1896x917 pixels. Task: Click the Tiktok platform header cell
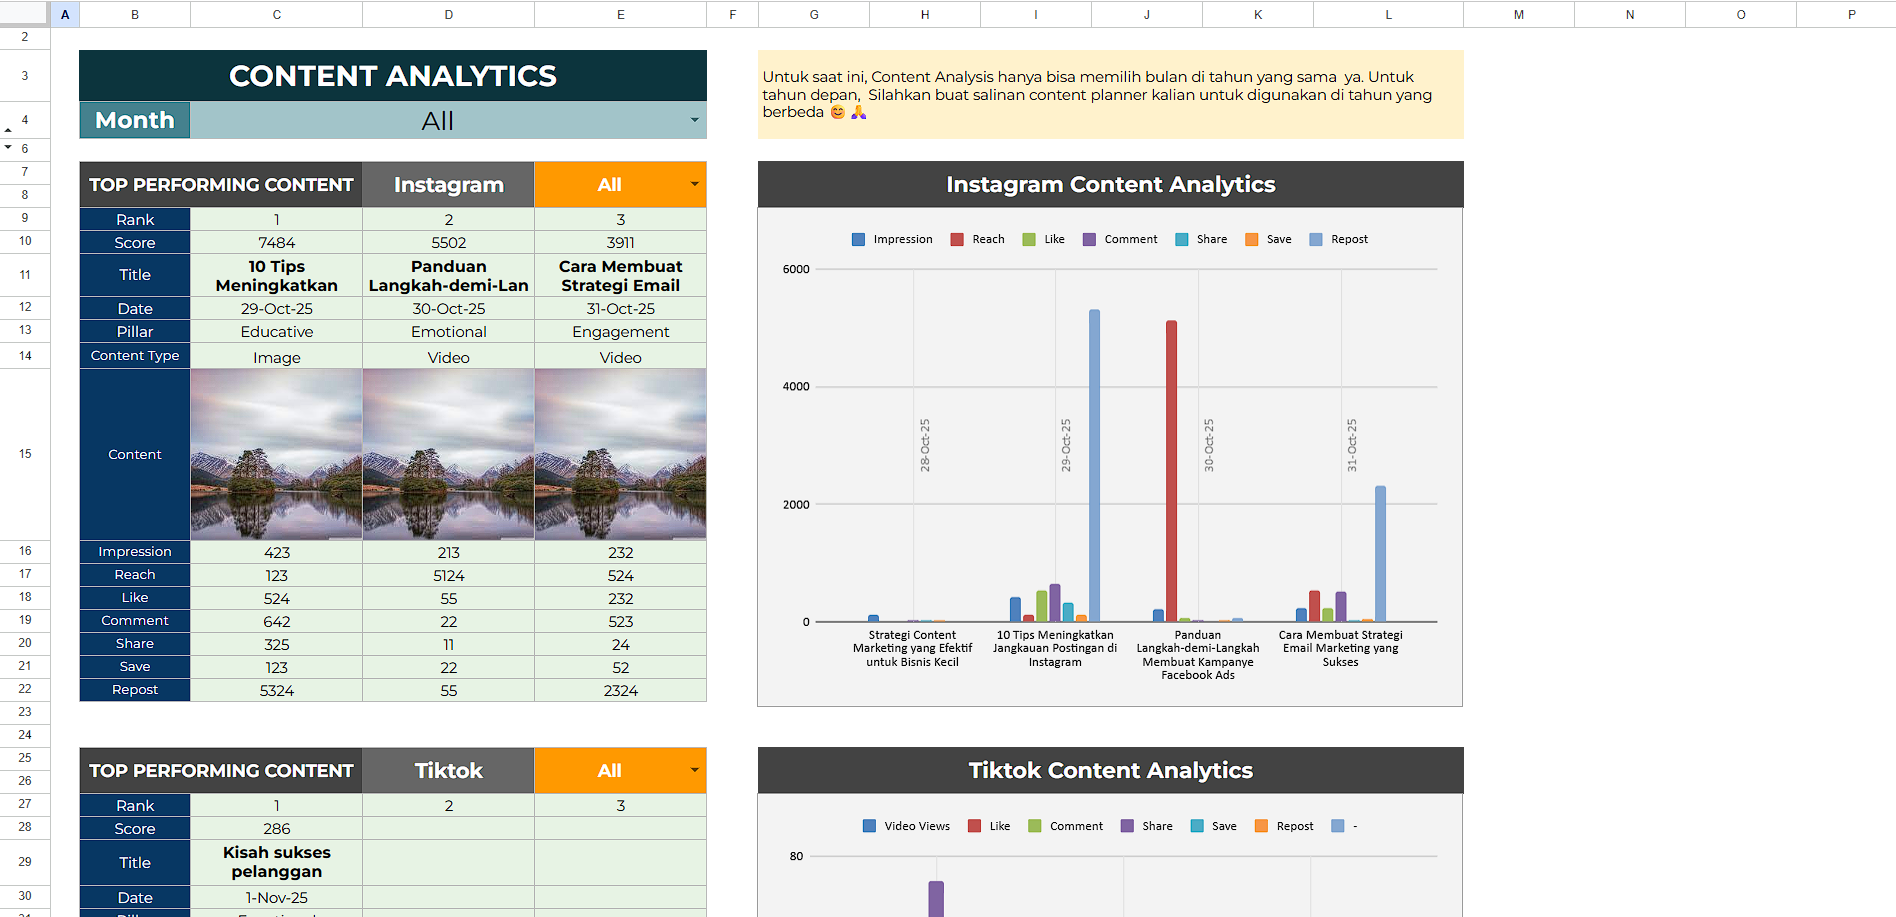(x=449, y=771)
